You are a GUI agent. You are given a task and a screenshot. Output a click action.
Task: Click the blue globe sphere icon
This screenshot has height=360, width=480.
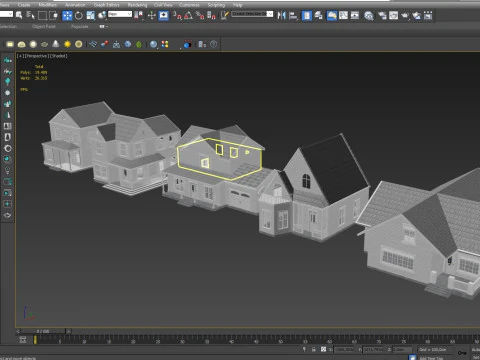(x=153, y=44)
